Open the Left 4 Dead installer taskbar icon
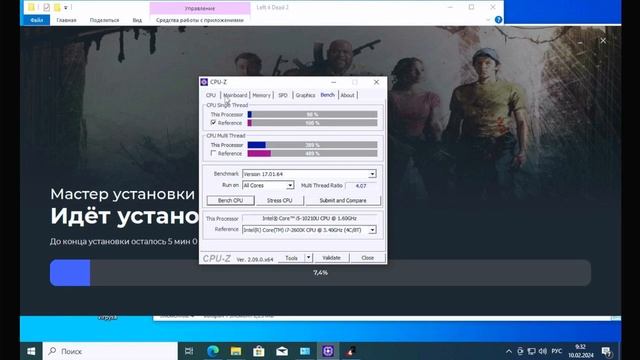The height and width of the screenshot is (360, 640). 351,351
